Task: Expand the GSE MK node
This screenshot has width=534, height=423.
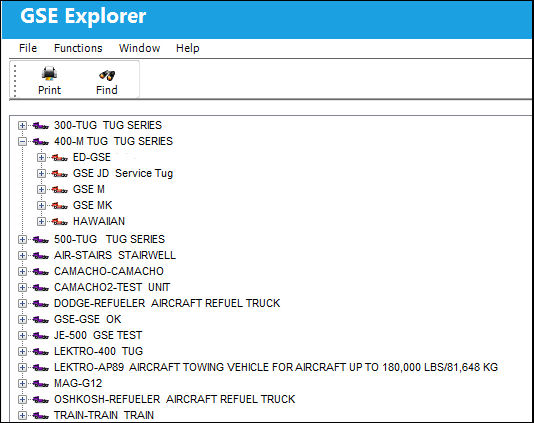Action: 41,206
